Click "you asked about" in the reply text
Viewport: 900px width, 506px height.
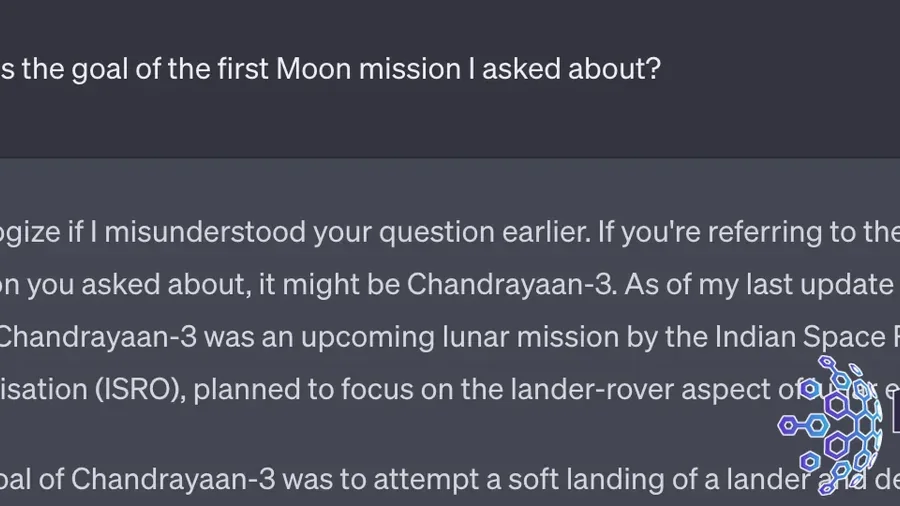click(139, 285)
